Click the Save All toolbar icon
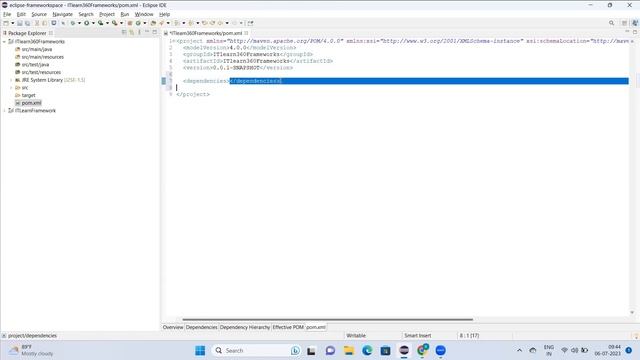 pyautogui.click(x=27, y=23)
